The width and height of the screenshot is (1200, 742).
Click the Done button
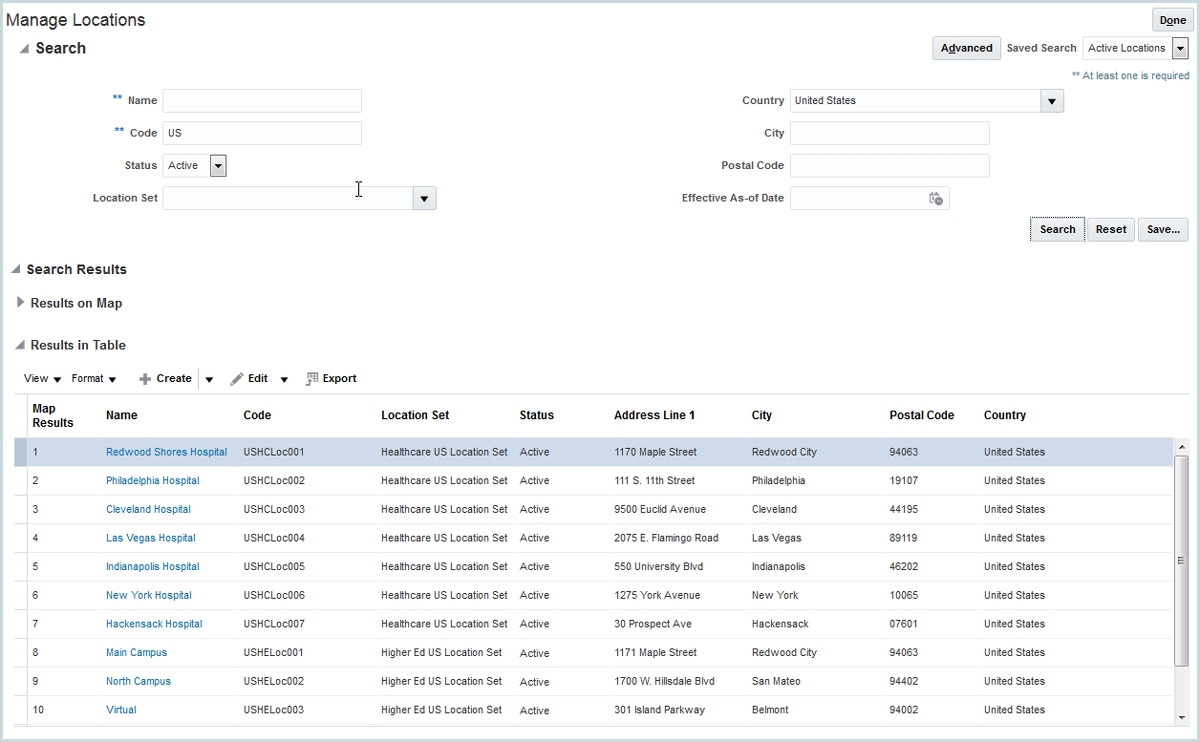coord(1171,19)
